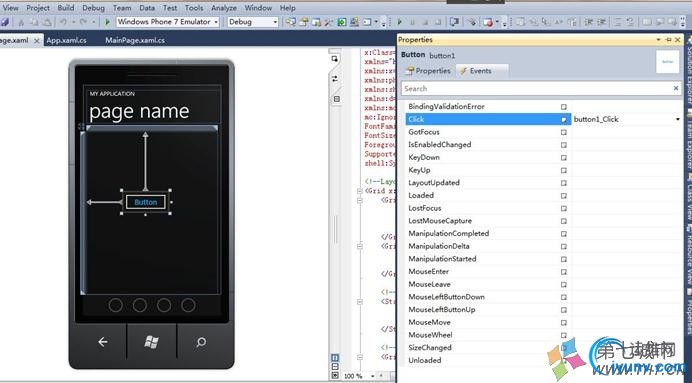
Task: Click the phone Search magnifier button
Action: (x=201, y=342)
